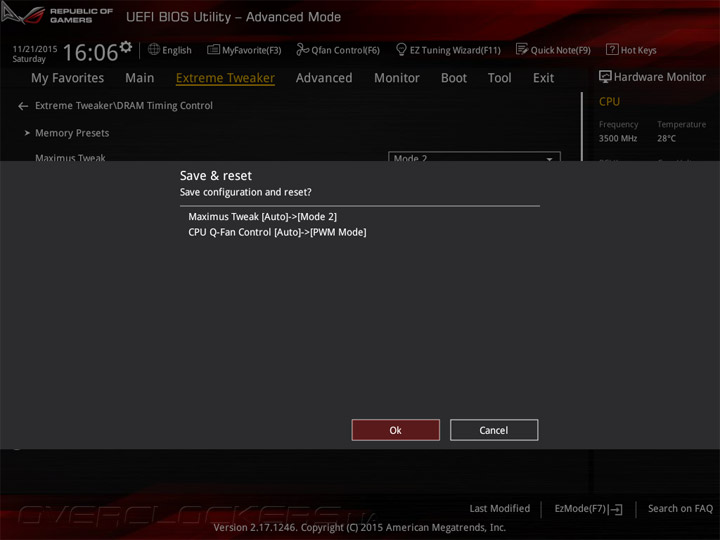Open the Extreme Tweaker tab
The image size is (720, 540).
click(x=225, y=78)
